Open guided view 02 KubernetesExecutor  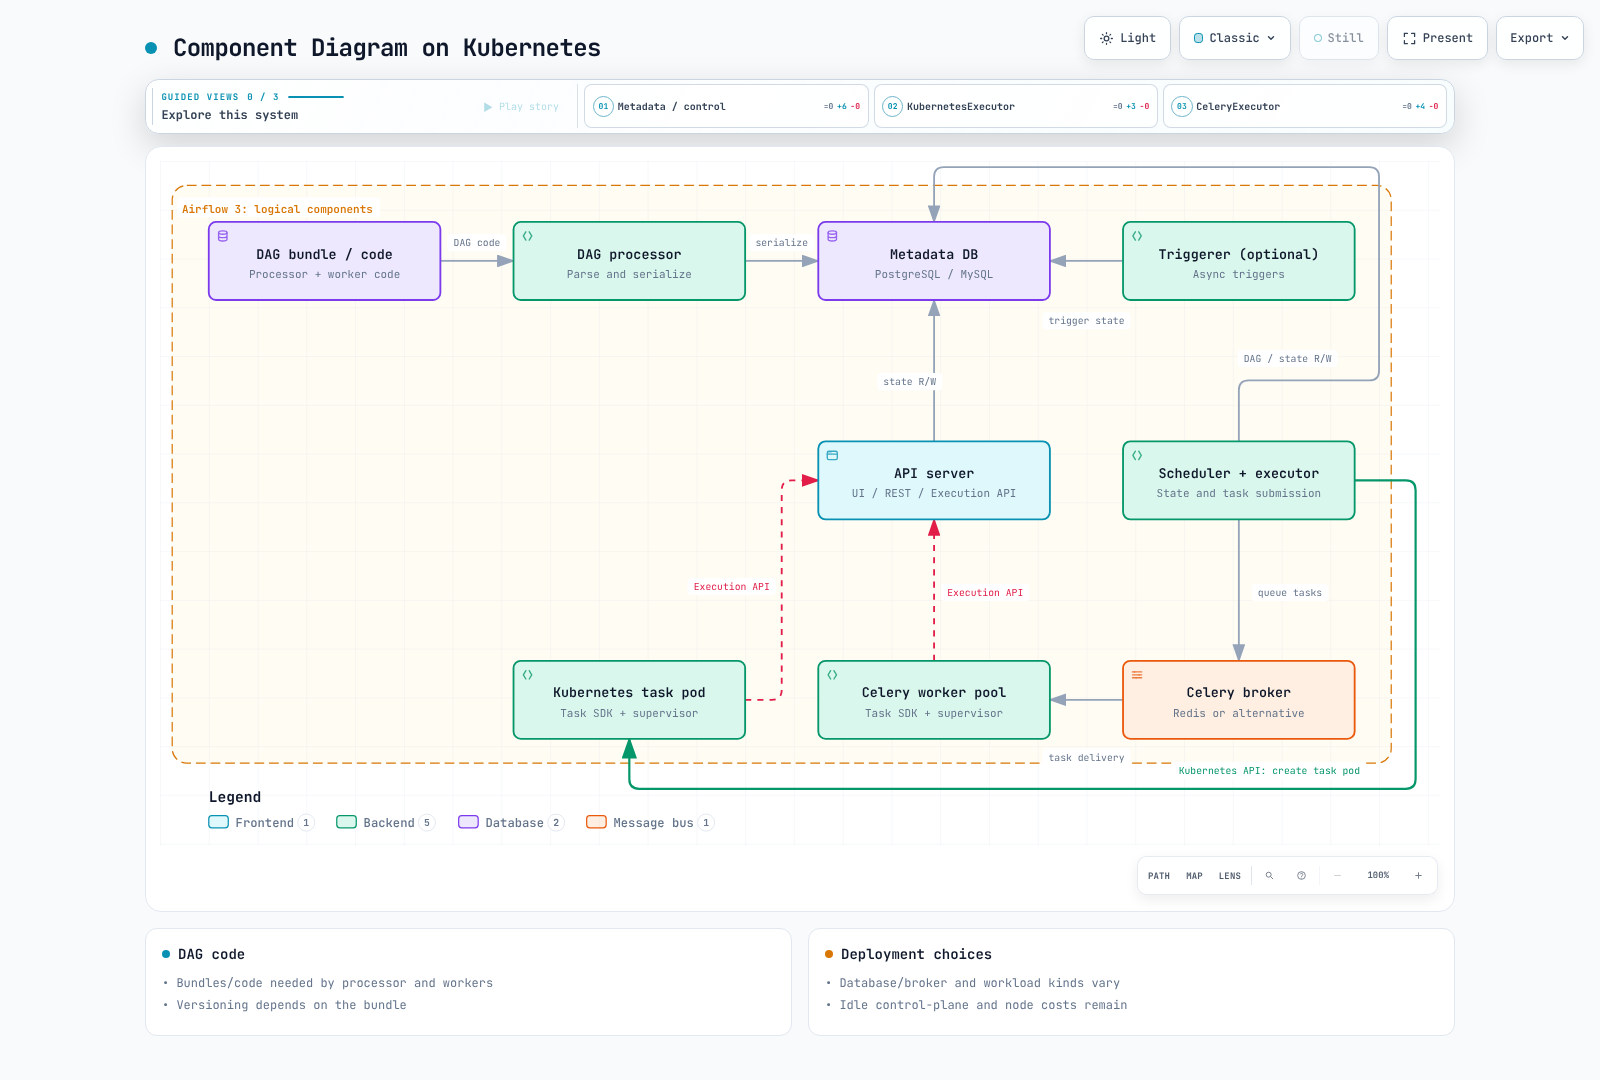(x=1016, y=106)
